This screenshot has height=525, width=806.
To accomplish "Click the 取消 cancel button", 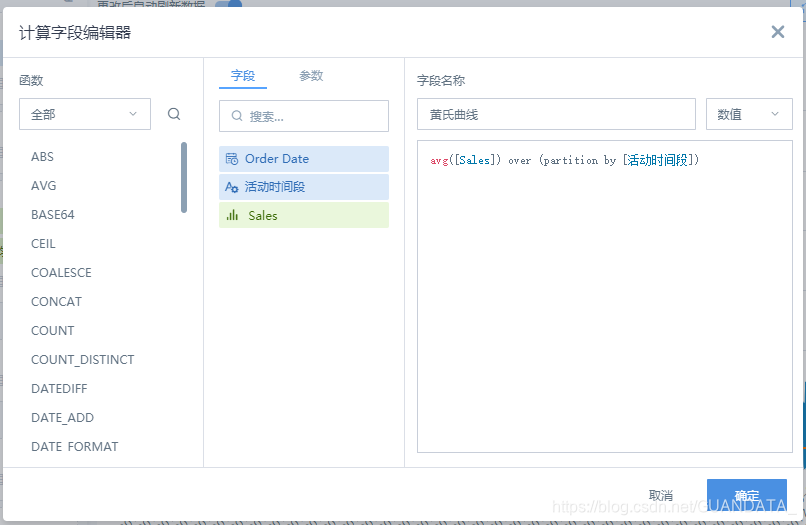I will click(x=661, y=495).
